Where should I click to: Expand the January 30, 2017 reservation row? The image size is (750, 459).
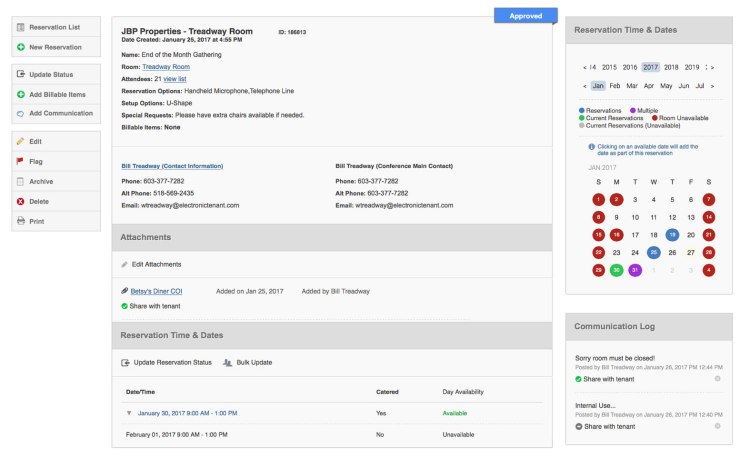pos(128,412)
